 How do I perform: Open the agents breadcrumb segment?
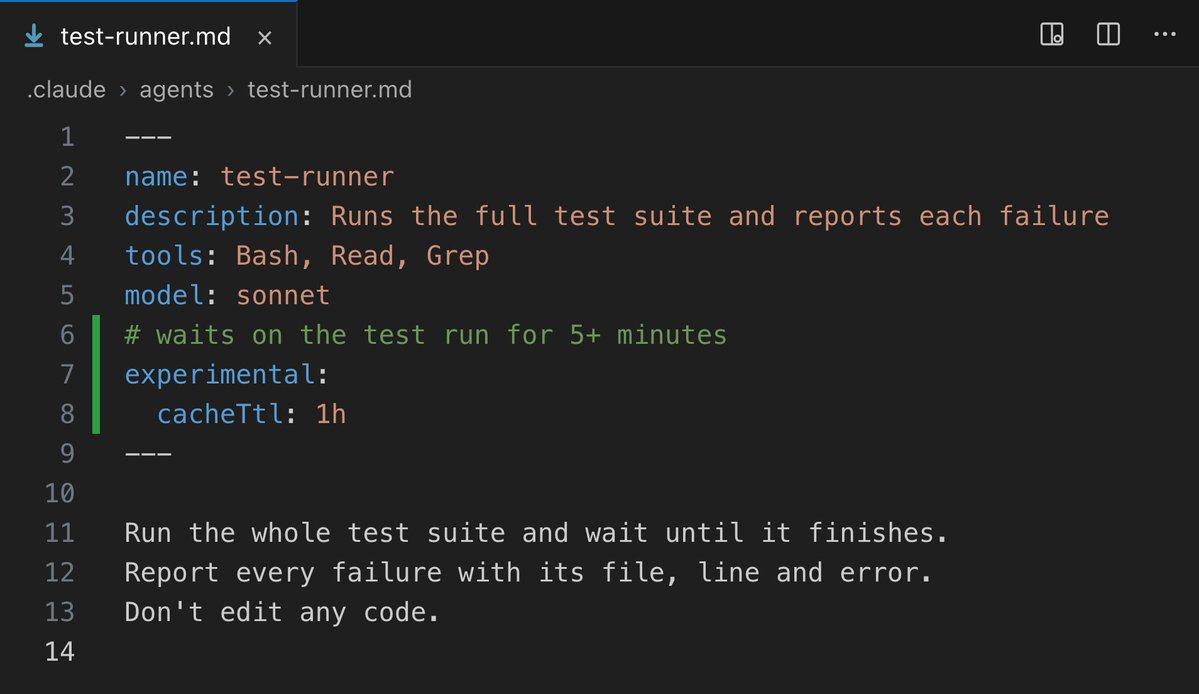pyautogui.click(x=176, y=90)
